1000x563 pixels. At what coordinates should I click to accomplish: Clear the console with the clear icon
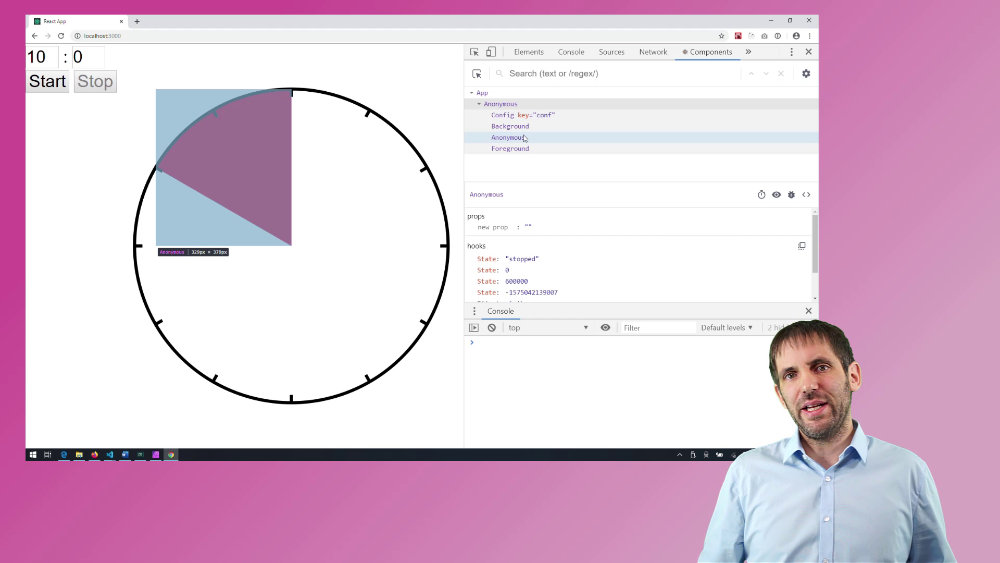click(492, 328)
